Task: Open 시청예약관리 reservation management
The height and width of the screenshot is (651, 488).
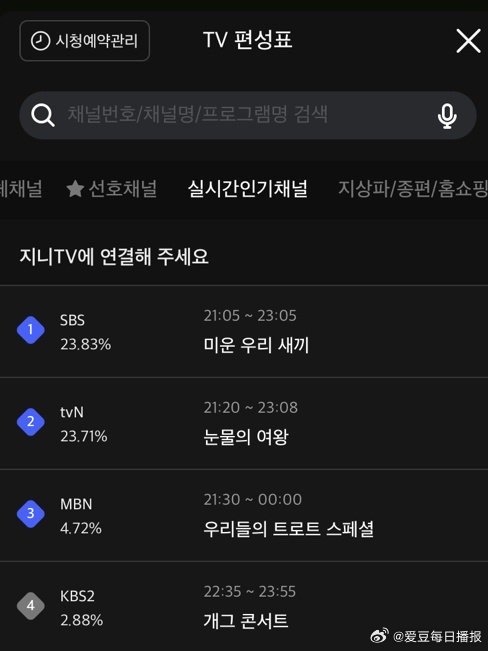Action: pyautogui.click(x=85, y=41)
